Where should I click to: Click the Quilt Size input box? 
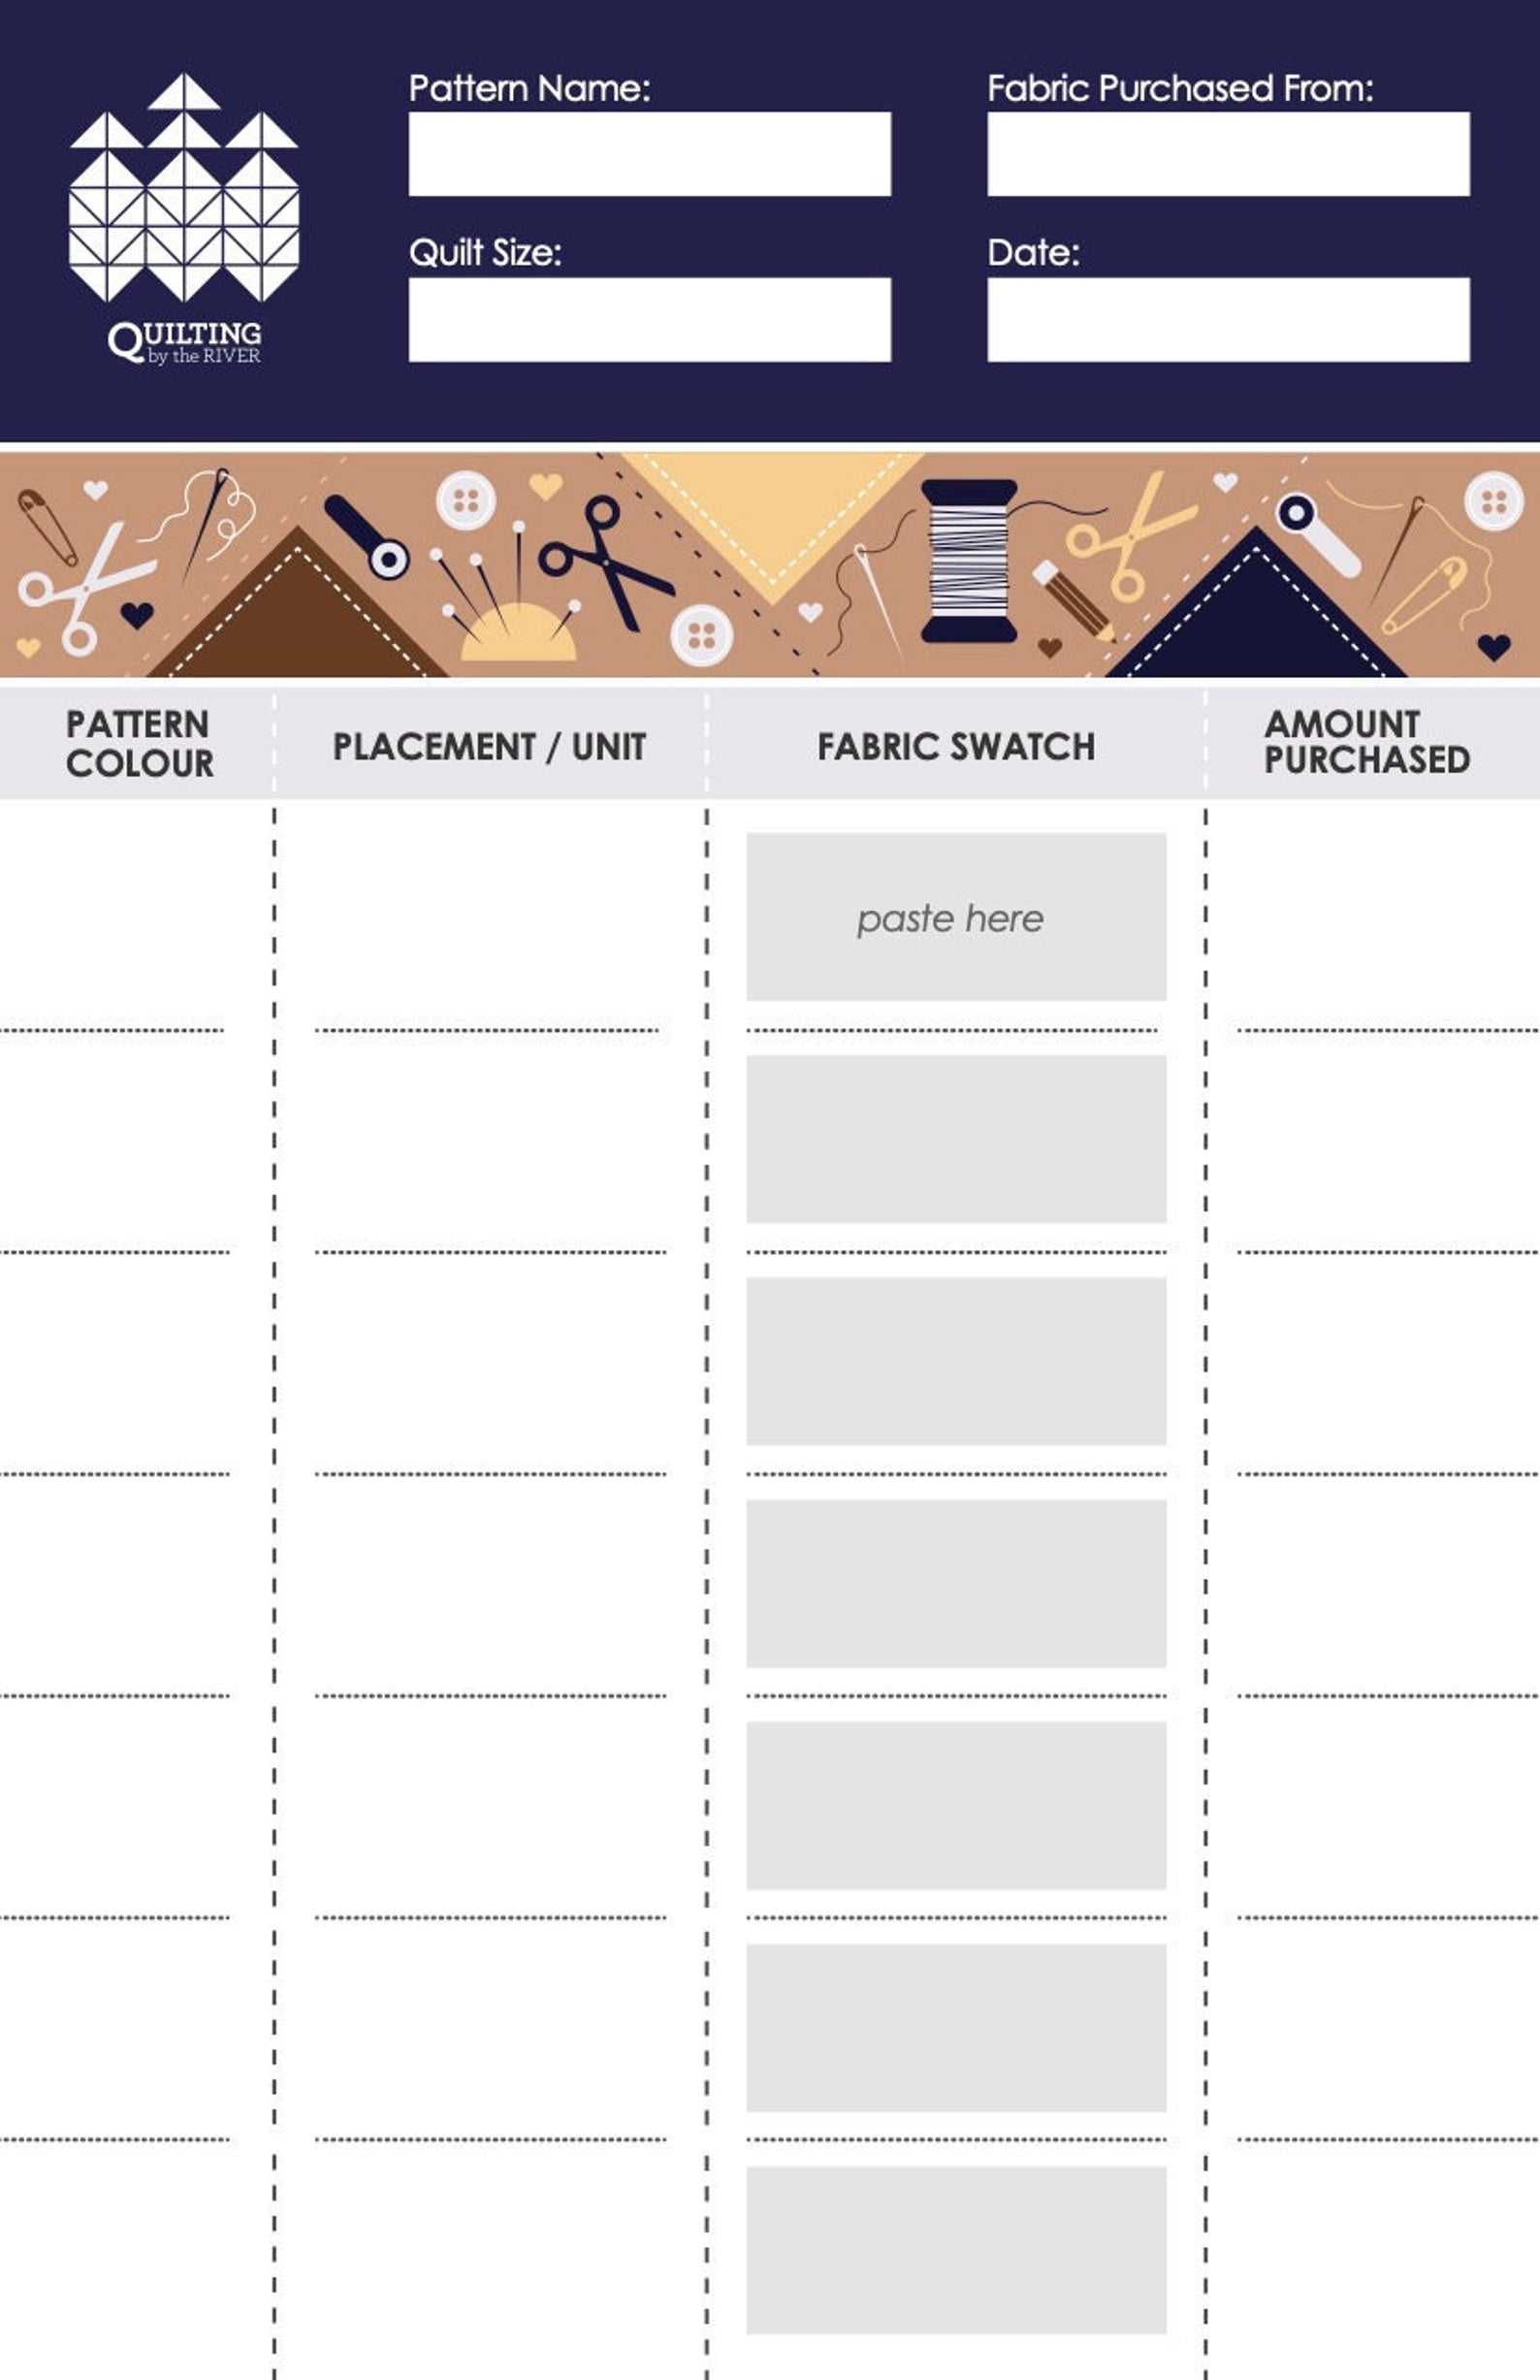tap(649, 319)
